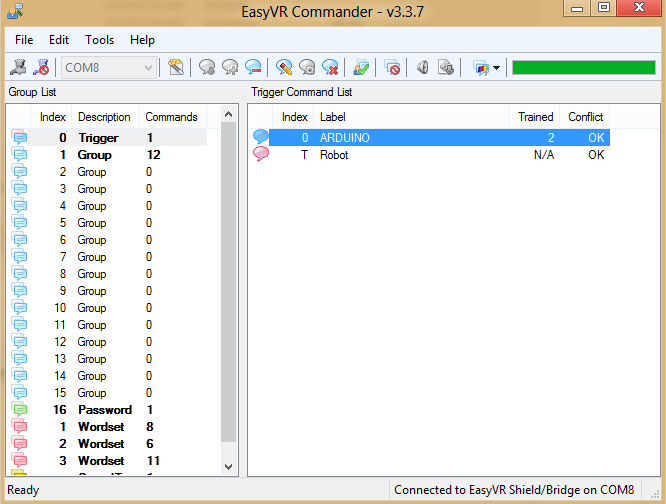The image size is (666, 504).
Task: Click the green progress bar in toolbar
Action: [584, 68]
